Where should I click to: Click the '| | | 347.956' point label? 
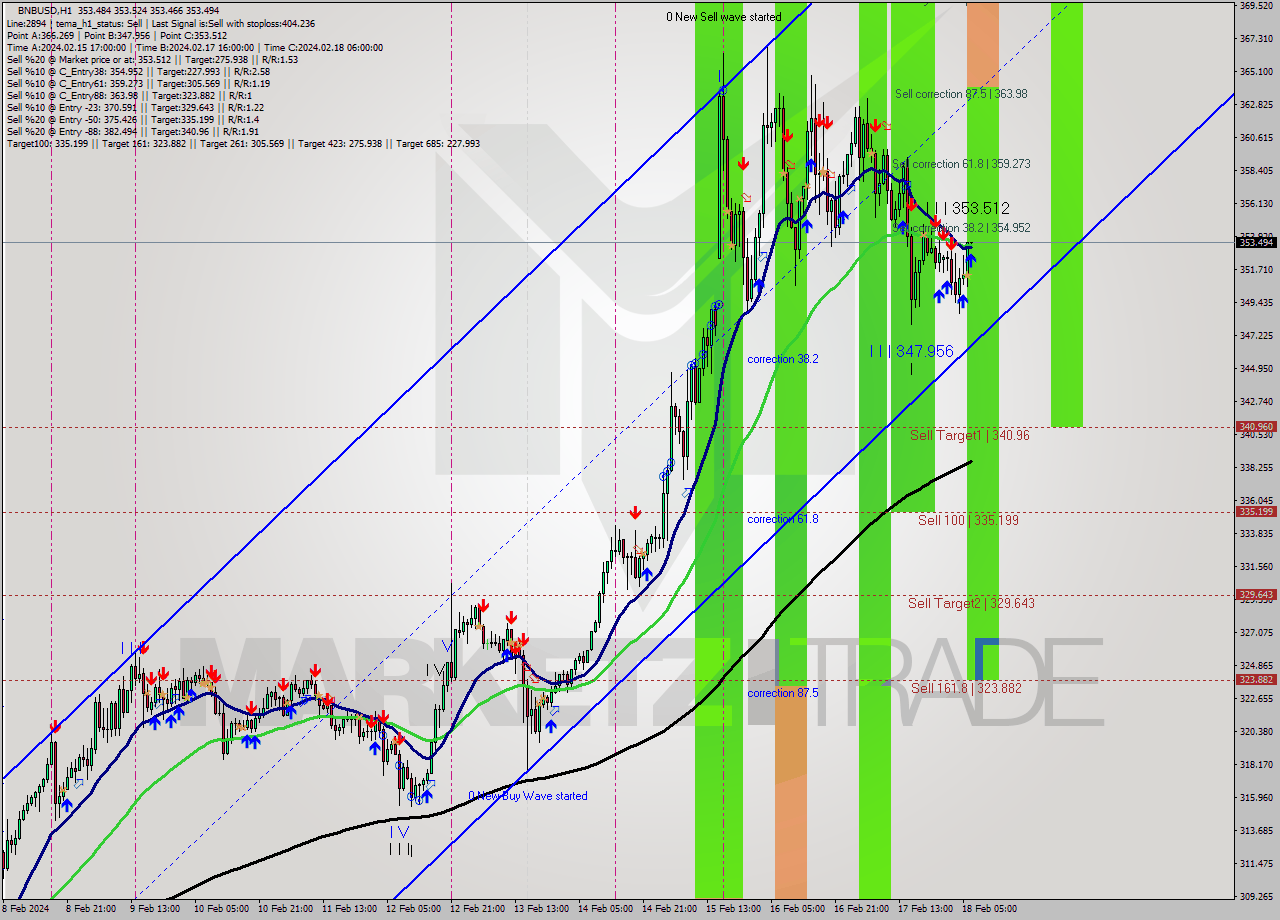pos(911,351)
